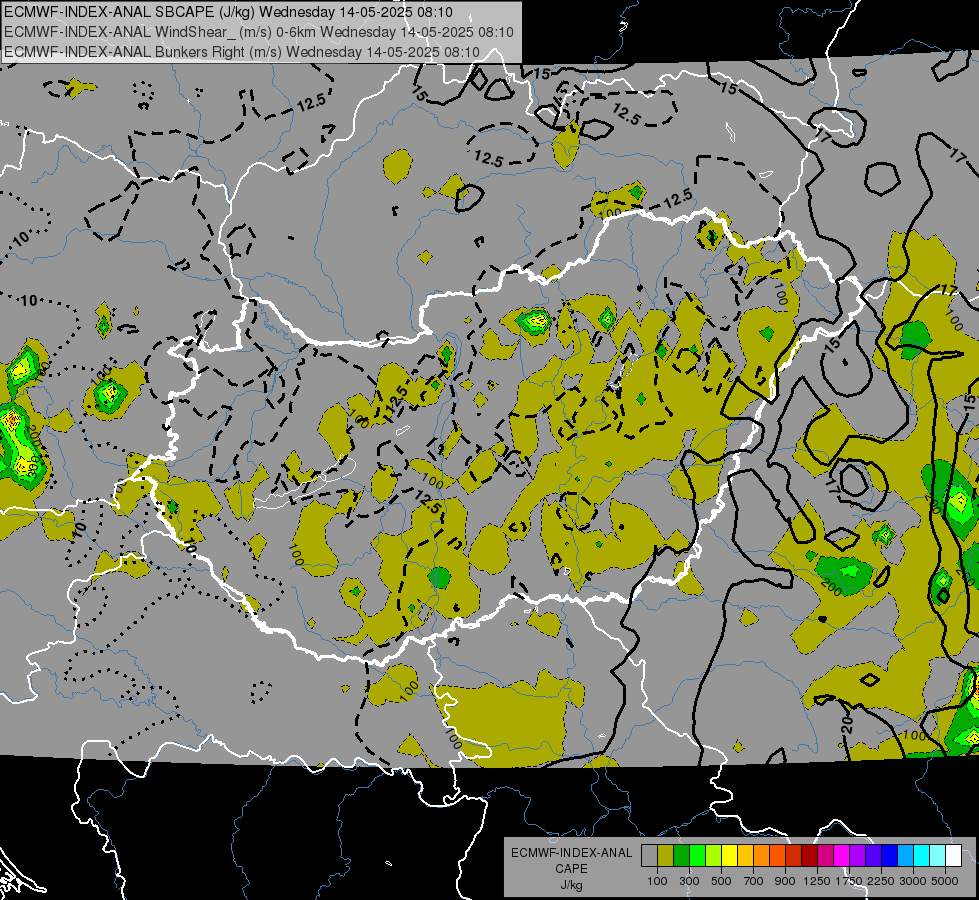979x900 pixels.
Task: Select the pure yellow legend swatch
Action: (730, 855)
